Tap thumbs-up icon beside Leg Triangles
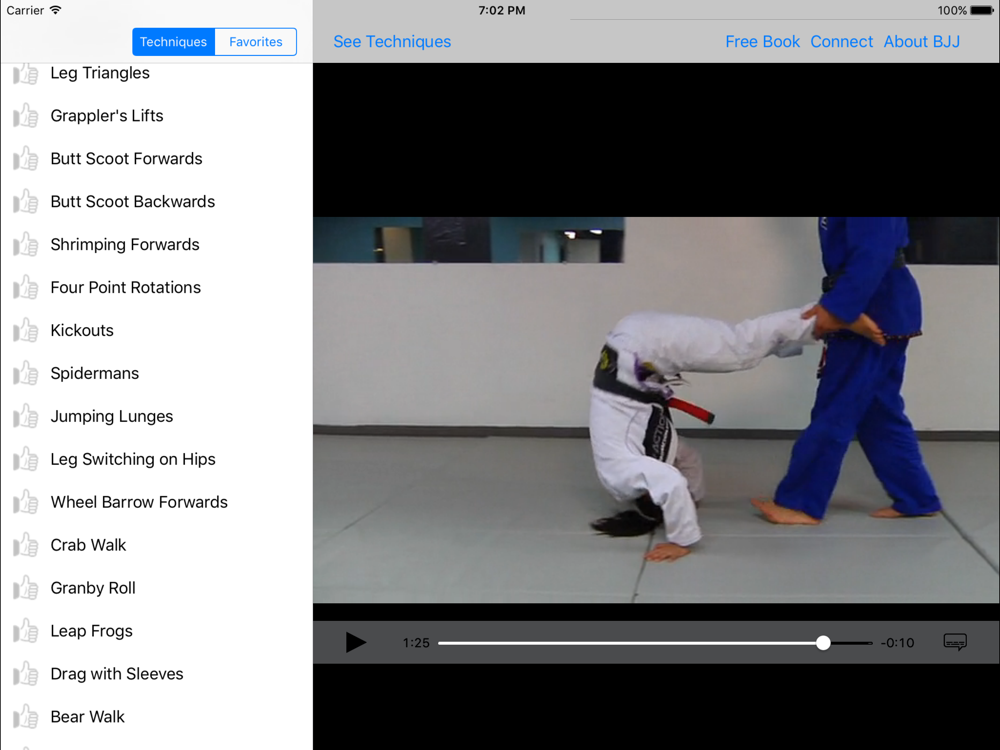Viewport: 1000px width, 750px height. (26, 73)
